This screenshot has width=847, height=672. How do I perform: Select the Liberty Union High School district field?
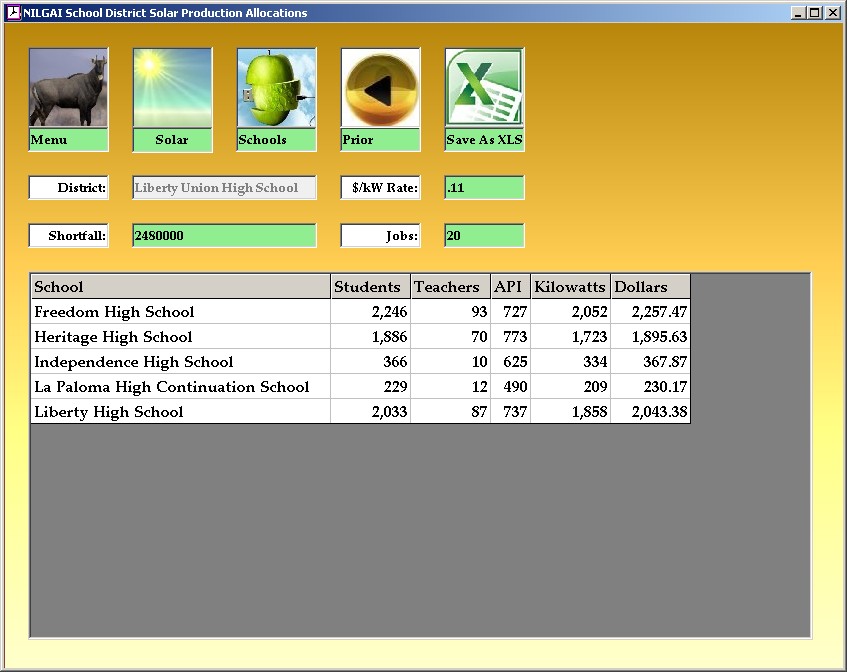pyautogui.click(x=223, y=187)
